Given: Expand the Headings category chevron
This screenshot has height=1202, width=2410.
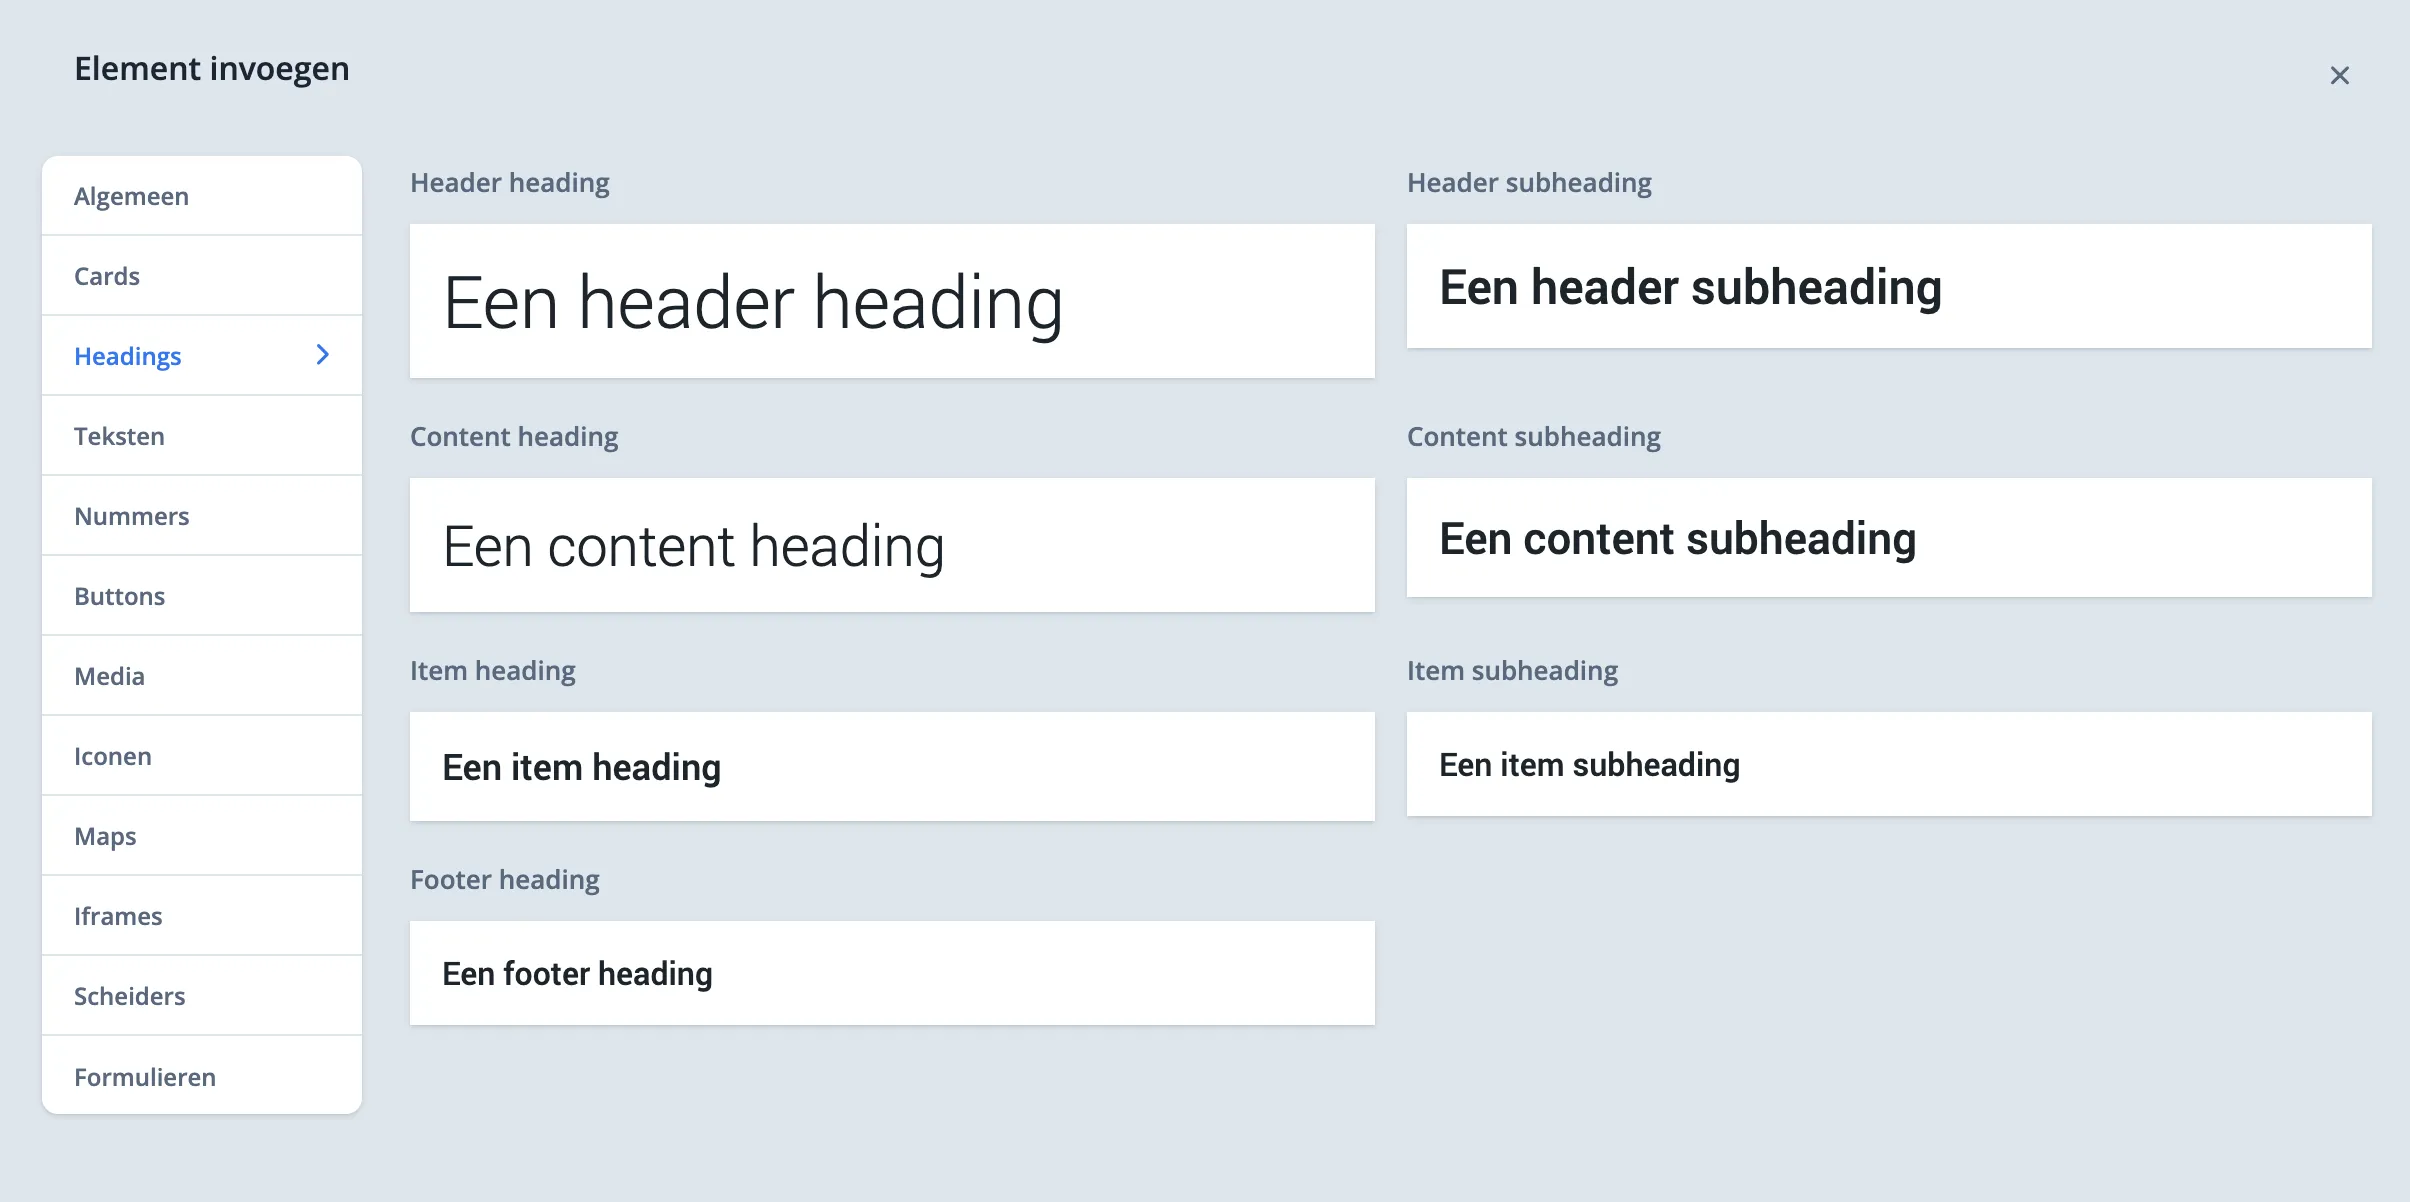Looking at the screenshot, I should click(322, 355).
